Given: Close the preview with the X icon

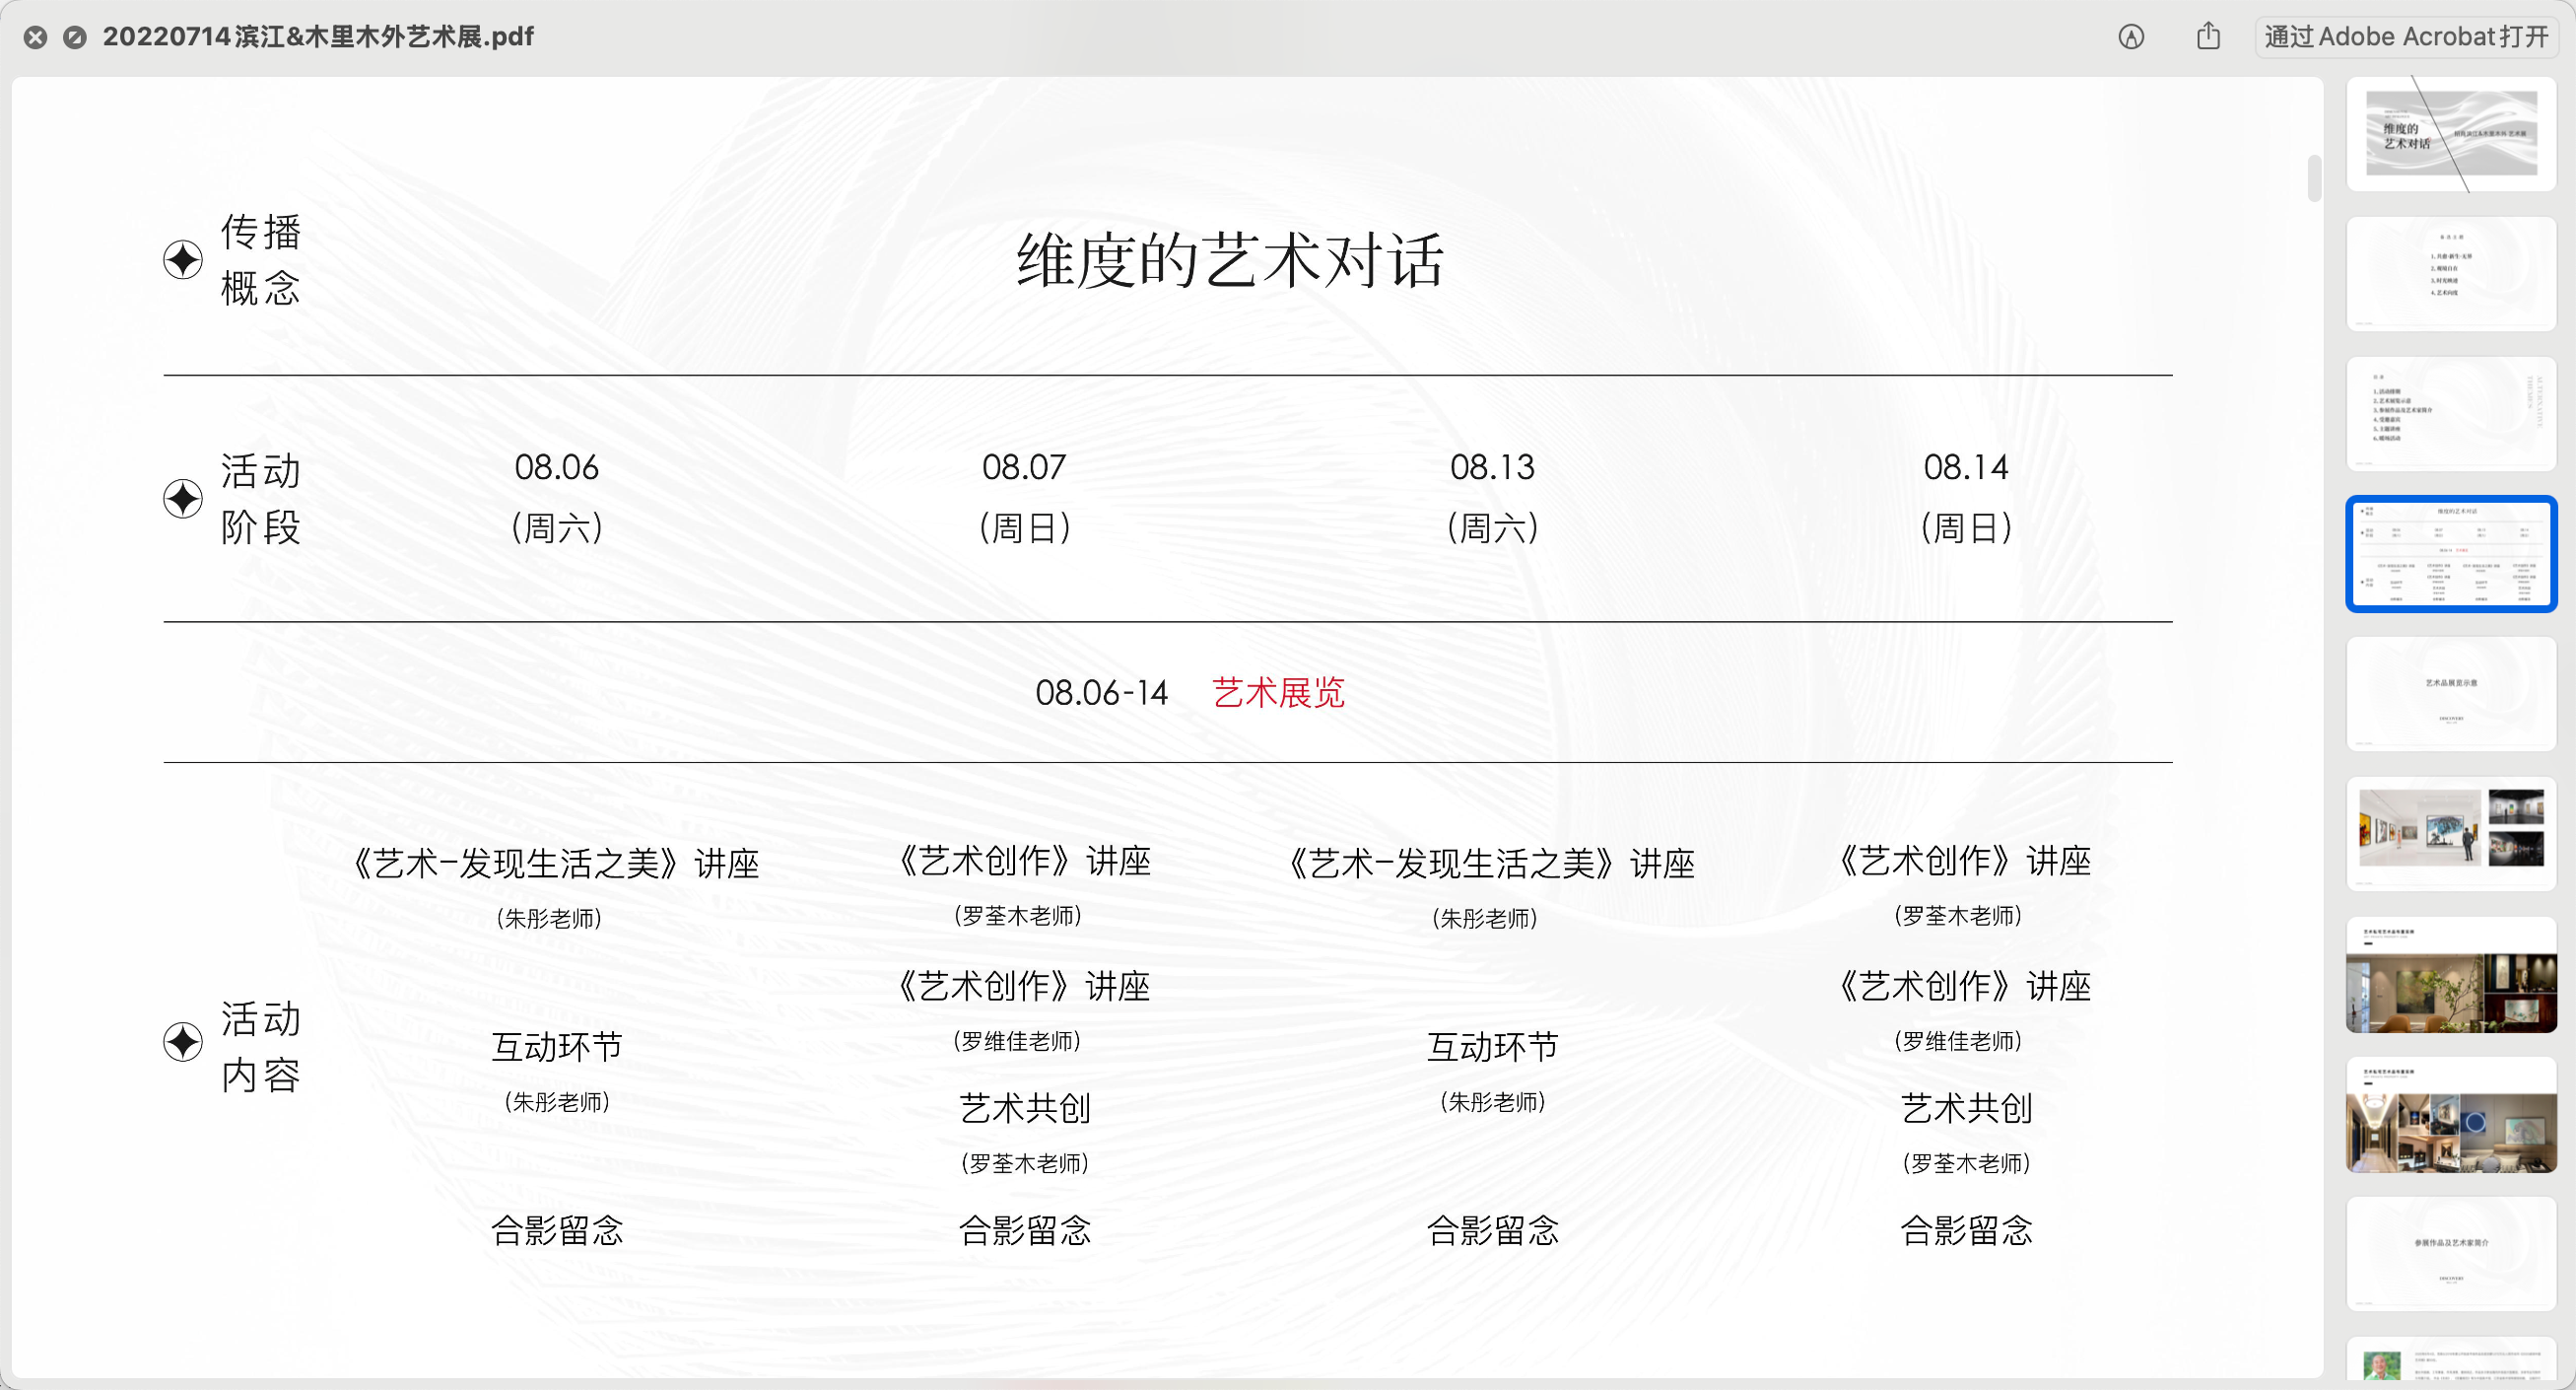Looking at the screenshot, I should [35, 36].
